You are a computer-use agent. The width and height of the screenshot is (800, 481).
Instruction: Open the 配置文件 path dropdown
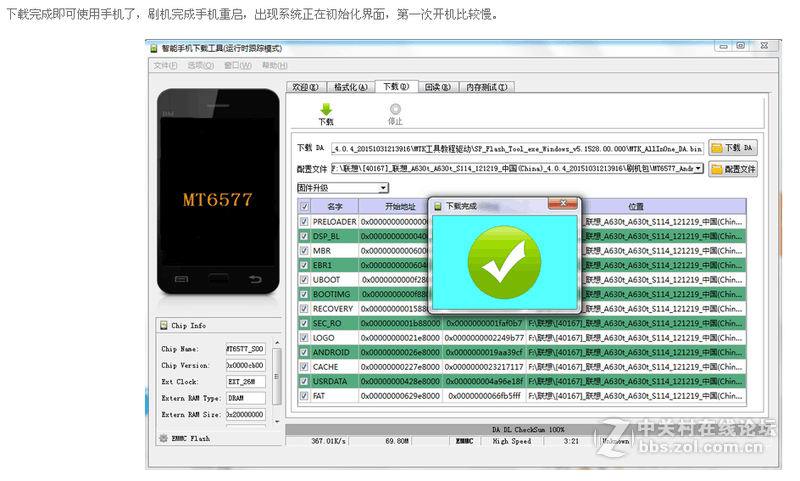pos(698,168)
